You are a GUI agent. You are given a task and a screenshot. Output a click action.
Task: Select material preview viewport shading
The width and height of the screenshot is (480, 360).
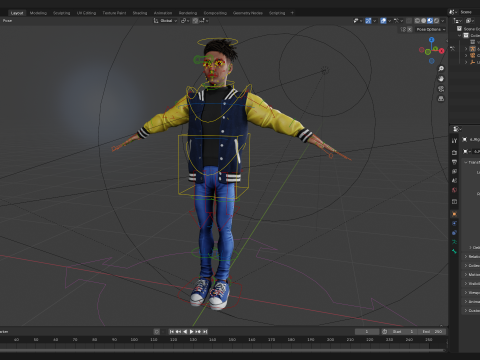click(x=430, y=21)
